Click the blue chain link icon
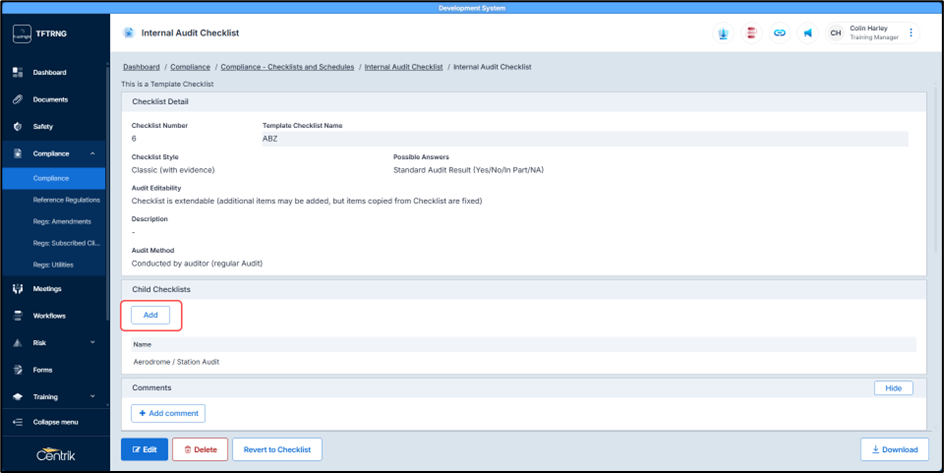This screenshot has width=944, height=473. coord(780,33)
